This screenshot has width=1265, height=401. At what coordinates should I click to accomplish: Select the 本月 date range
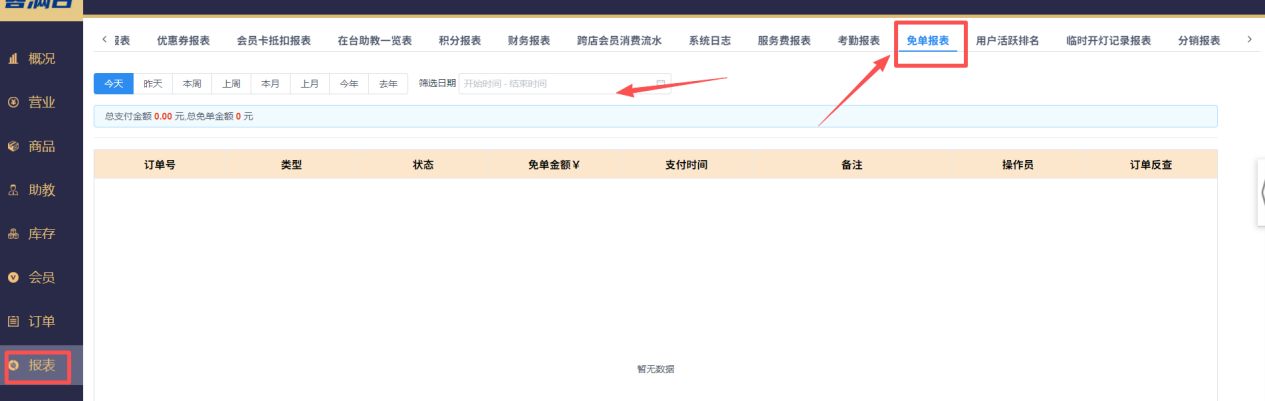point(270,84)
